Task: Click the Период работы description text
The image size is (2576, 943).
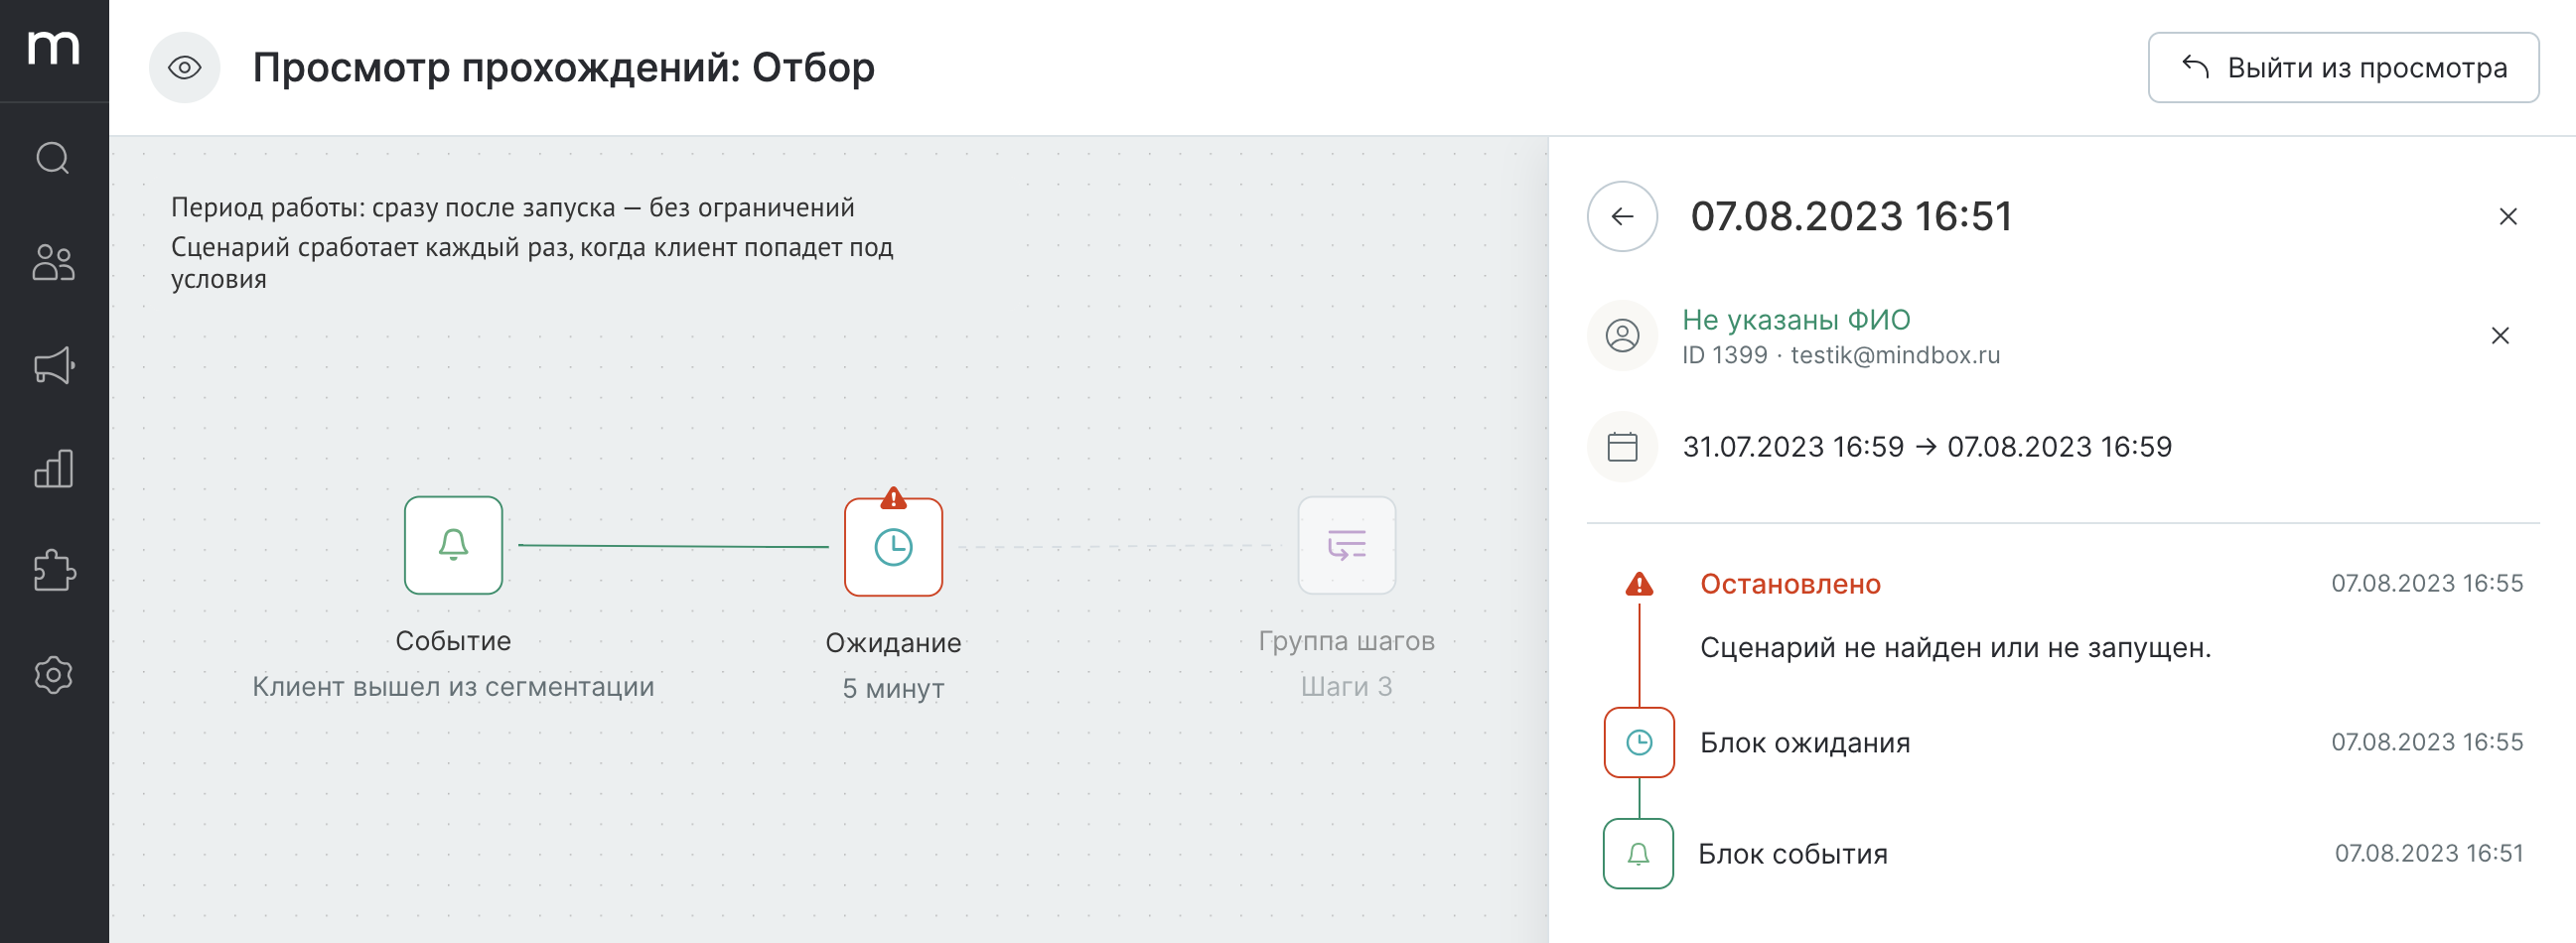Action: [x=512, y=208]
